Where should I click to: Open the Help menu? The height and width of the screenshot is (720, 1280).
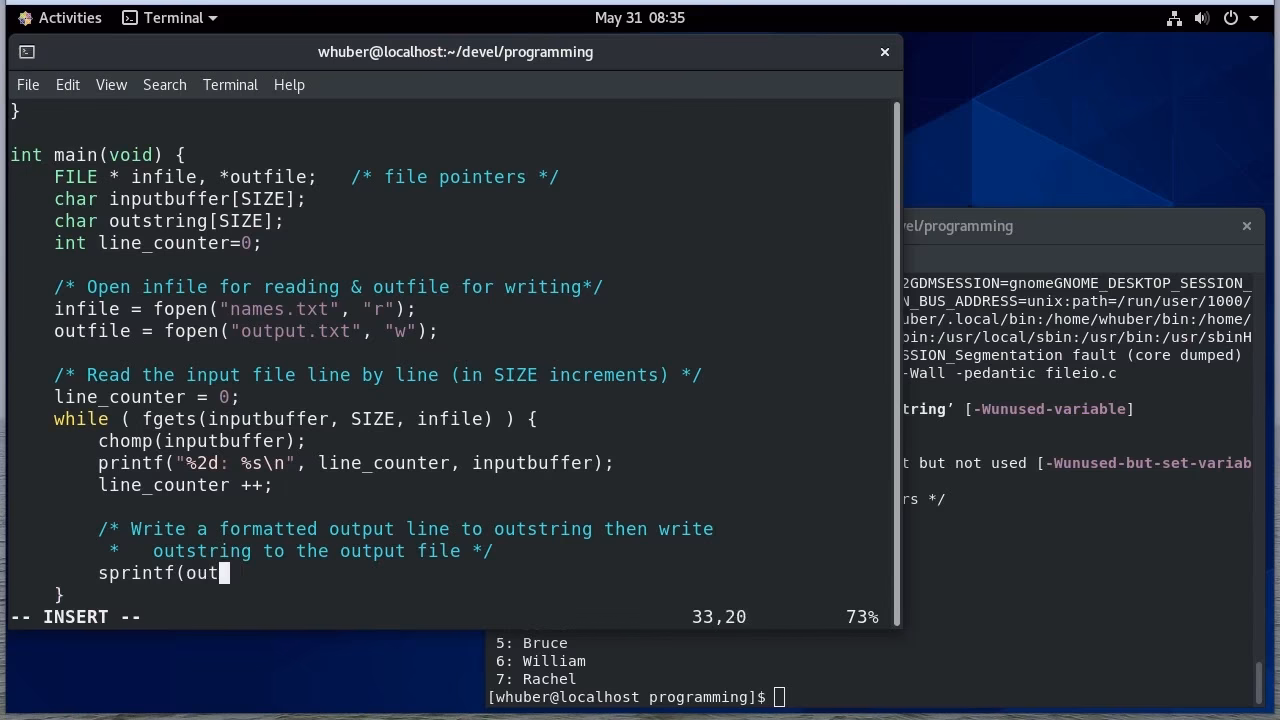point(289,85)
